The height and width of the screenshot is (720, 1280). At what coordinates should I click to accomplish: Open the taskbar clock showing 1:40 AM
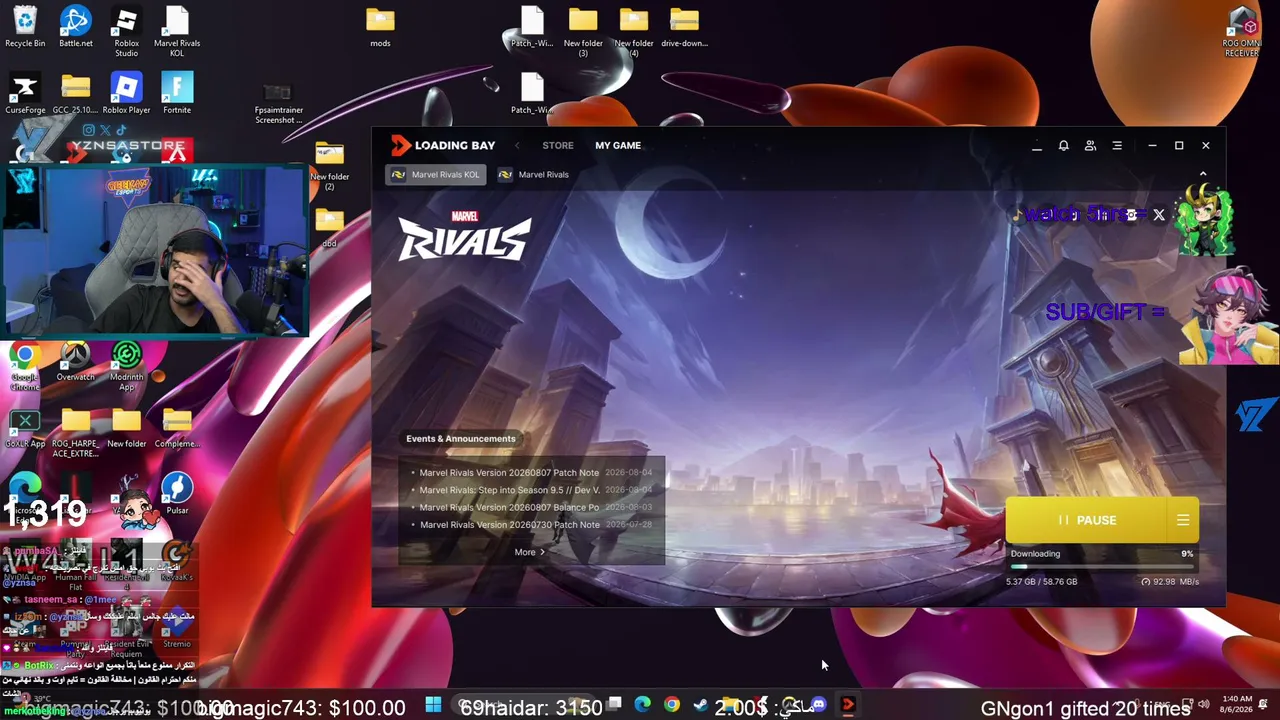(x=1236, y=704)
